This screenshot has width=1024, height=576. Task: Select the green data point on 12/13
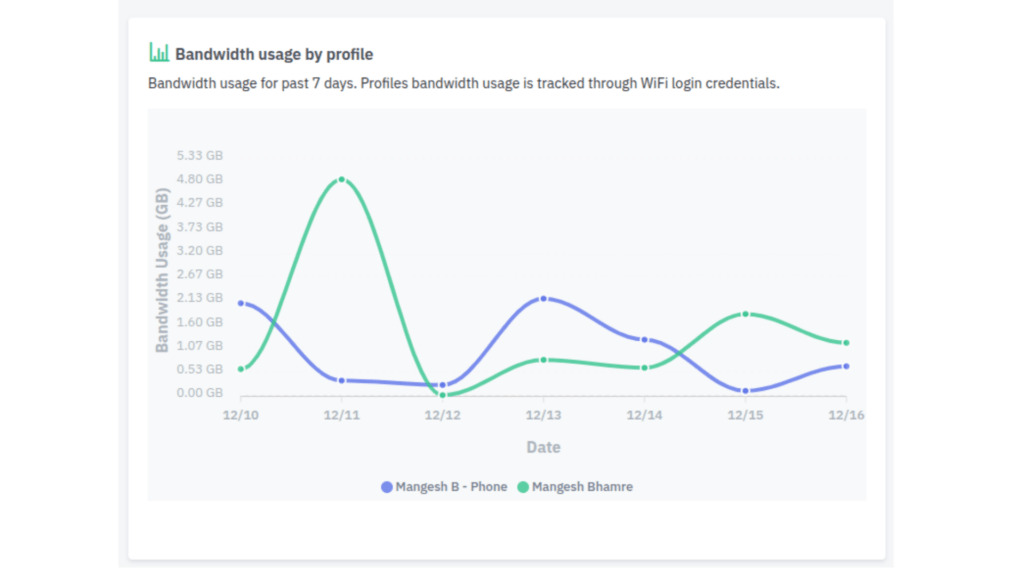543,359
